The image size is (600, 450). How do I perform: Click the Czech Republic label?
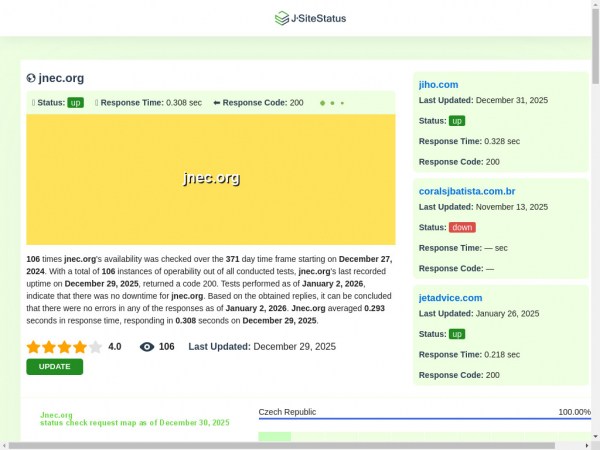click(287, 412)
